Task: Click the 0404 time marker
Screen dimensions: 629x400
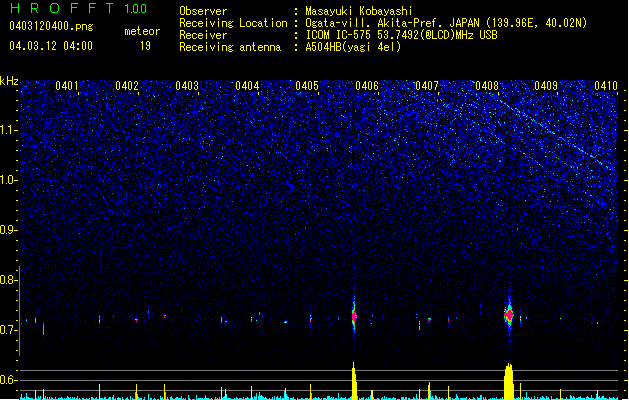Action: 247,86
